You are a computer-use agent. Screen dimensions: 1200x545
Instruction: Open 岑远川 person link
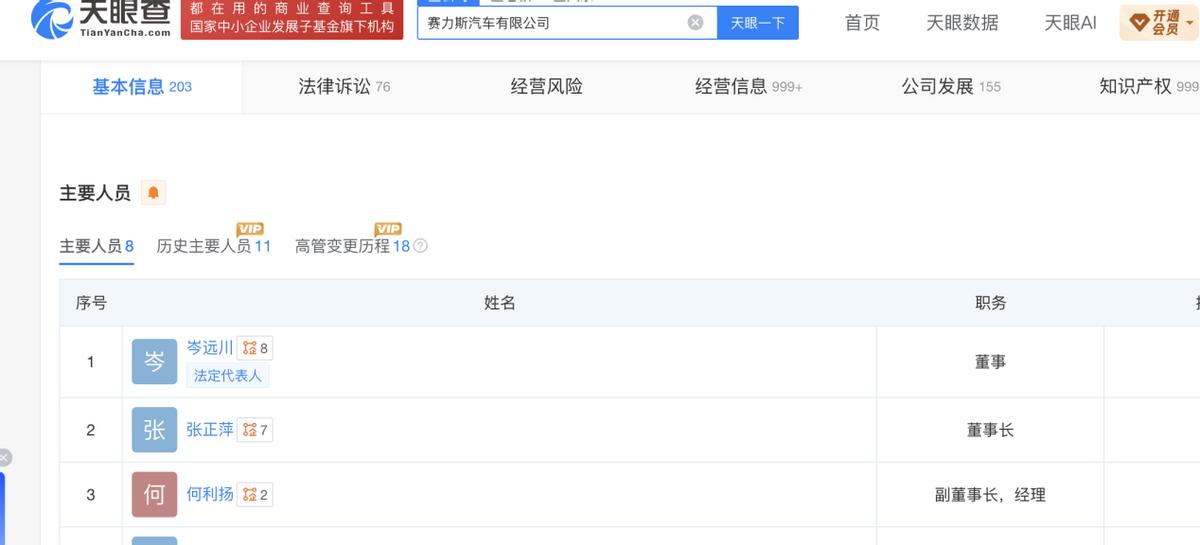coord(210,348)
